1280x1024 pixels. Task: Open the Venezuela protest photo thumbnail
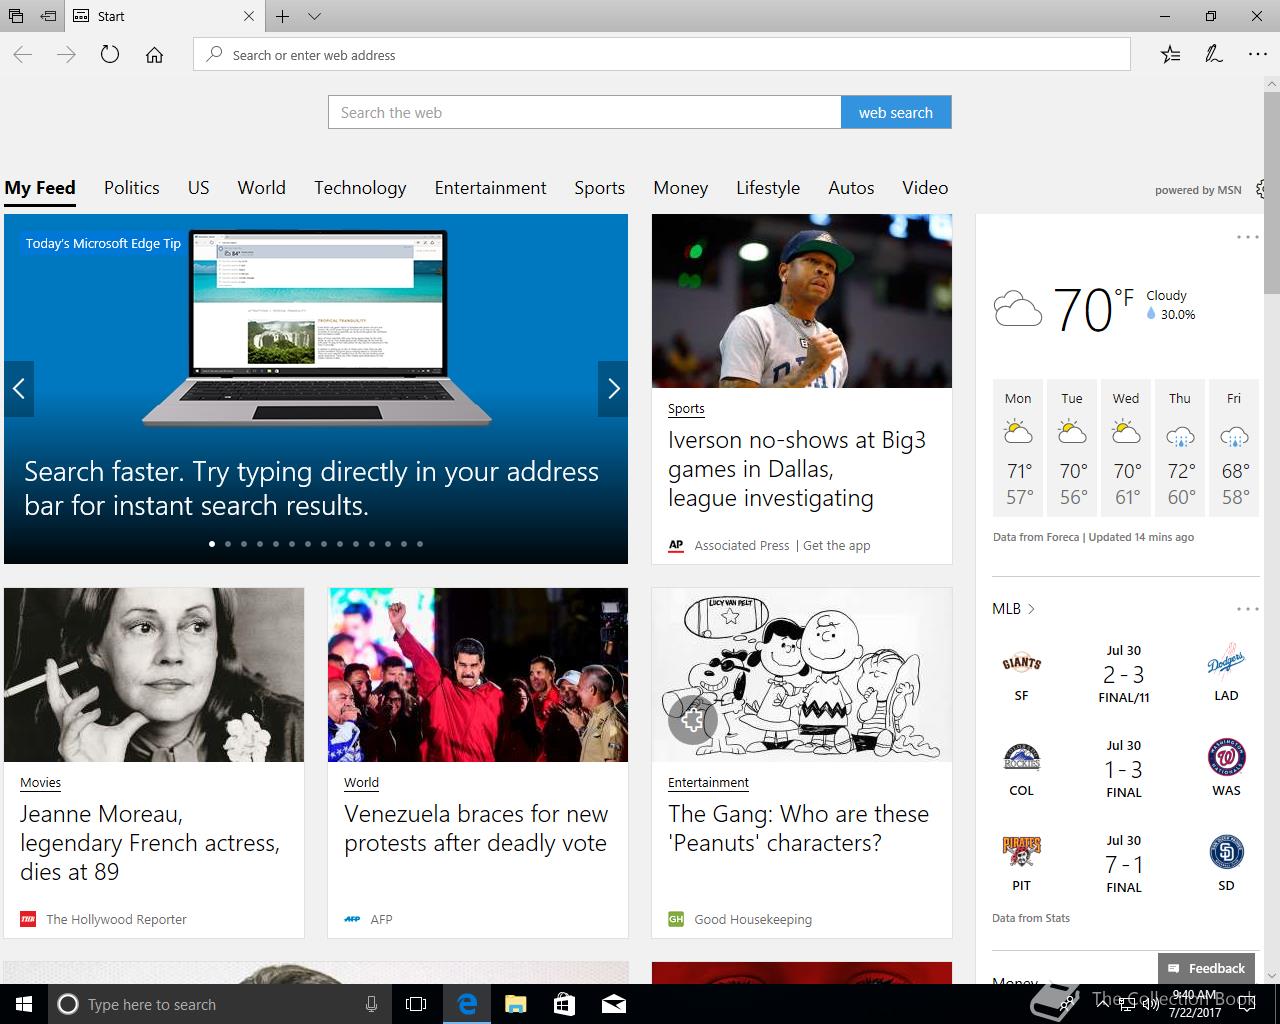[478, 675]
